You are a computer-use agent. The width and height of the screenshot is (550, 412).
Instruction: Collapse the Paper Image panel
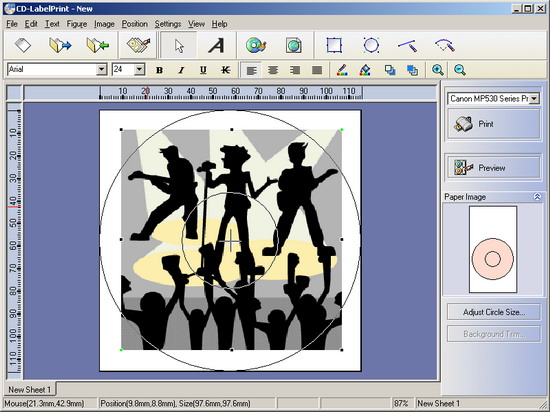click(x=537, y=197)
